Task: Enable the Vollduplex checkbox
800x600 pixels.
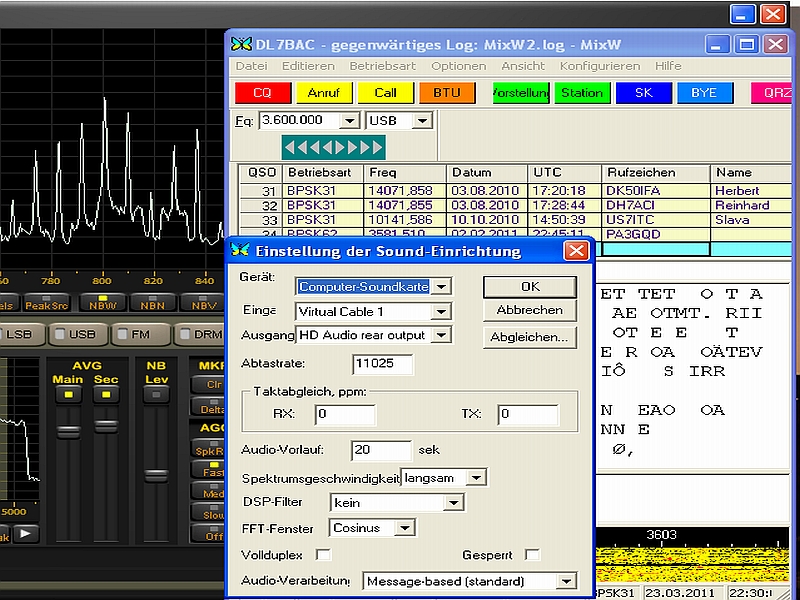Action: tap(323, 555)
